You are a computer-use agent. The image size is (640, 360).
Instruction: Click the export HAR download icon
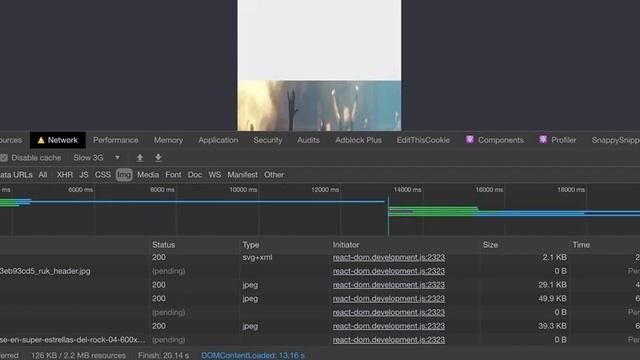tap(158, 158)
